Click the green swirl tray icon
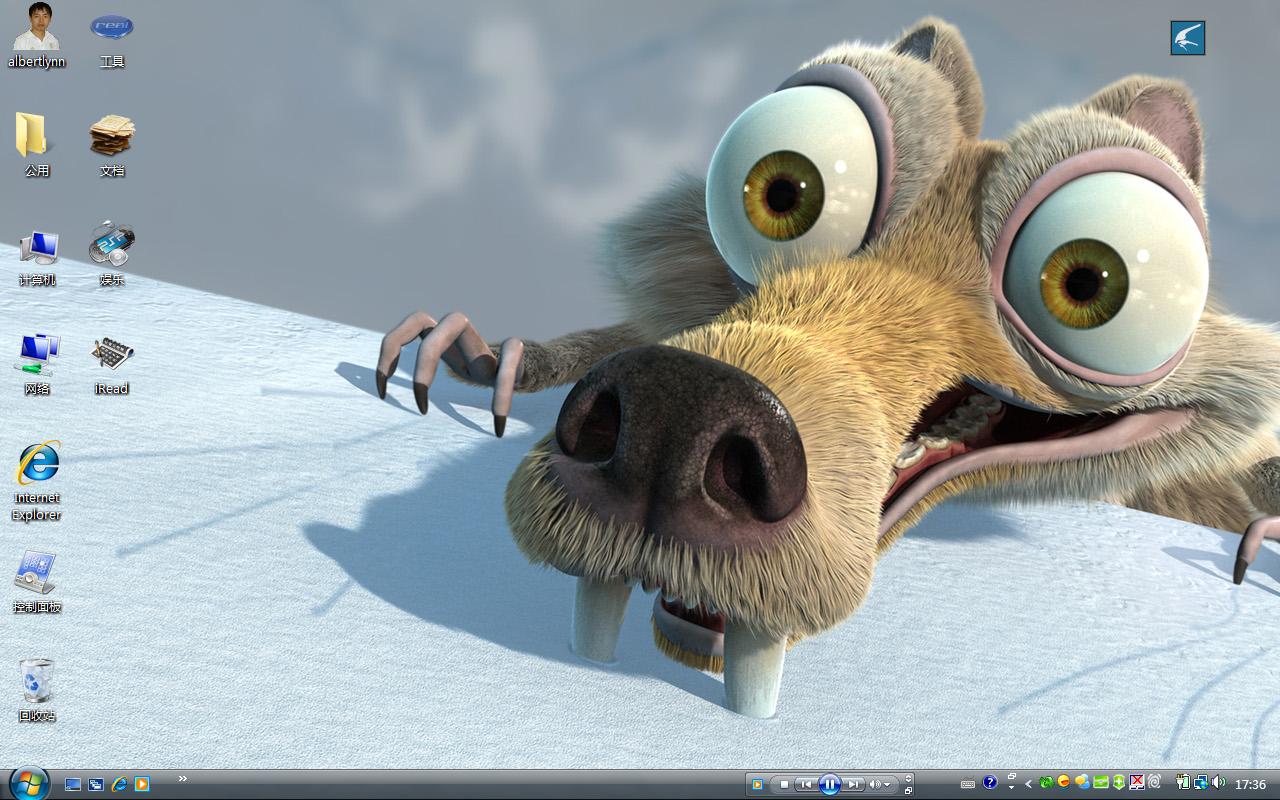The height and width of the screenshot is (800, 1280). (x=1046, y=783)
